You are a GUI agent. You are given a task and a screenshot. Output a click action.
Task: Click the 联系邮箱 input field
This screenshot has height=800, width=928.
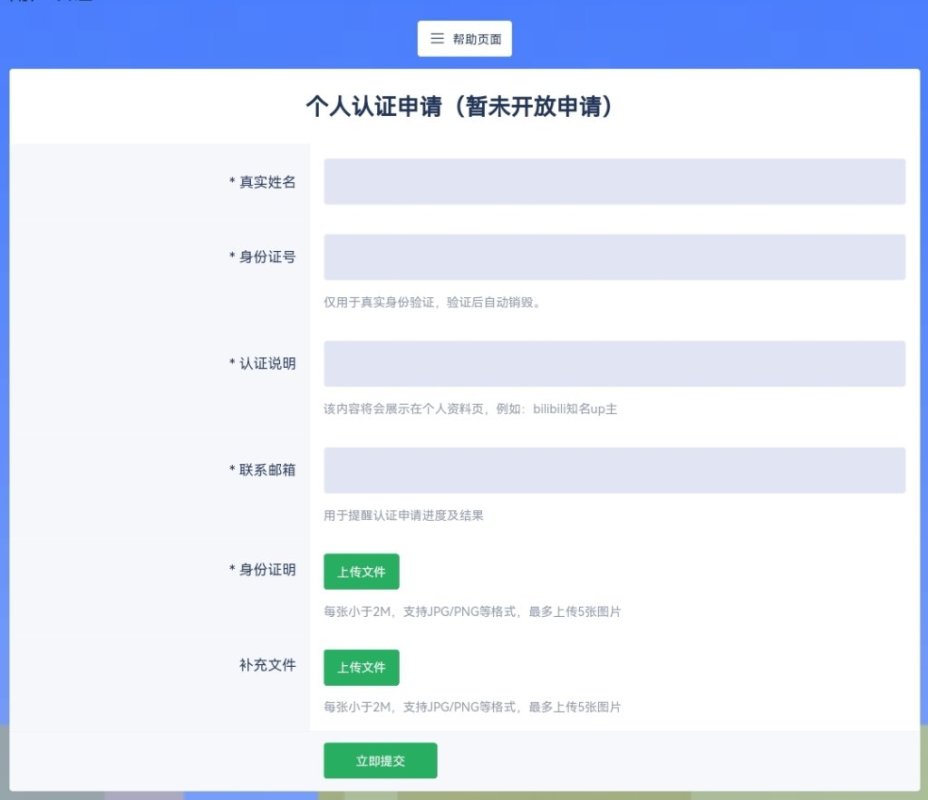[614, 470]
